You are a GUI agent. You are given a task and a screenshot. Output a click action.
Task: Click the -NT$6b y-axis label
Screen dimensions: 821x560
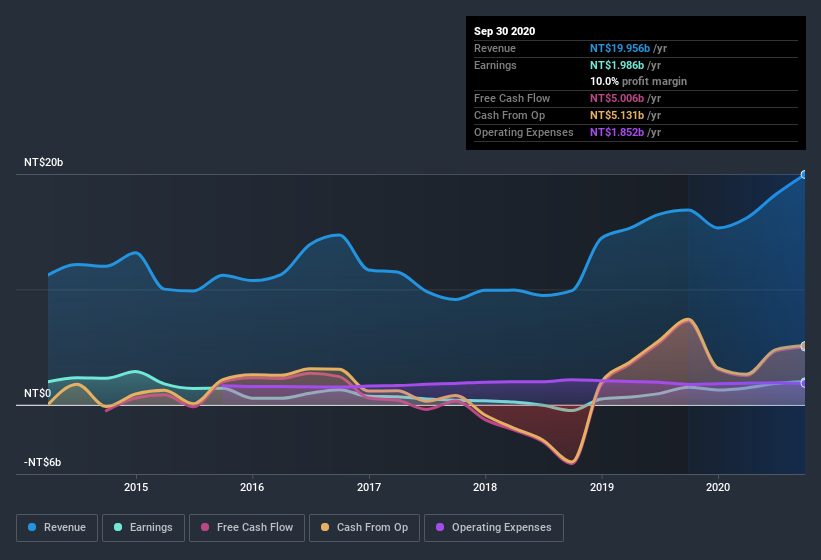[42, 462]
